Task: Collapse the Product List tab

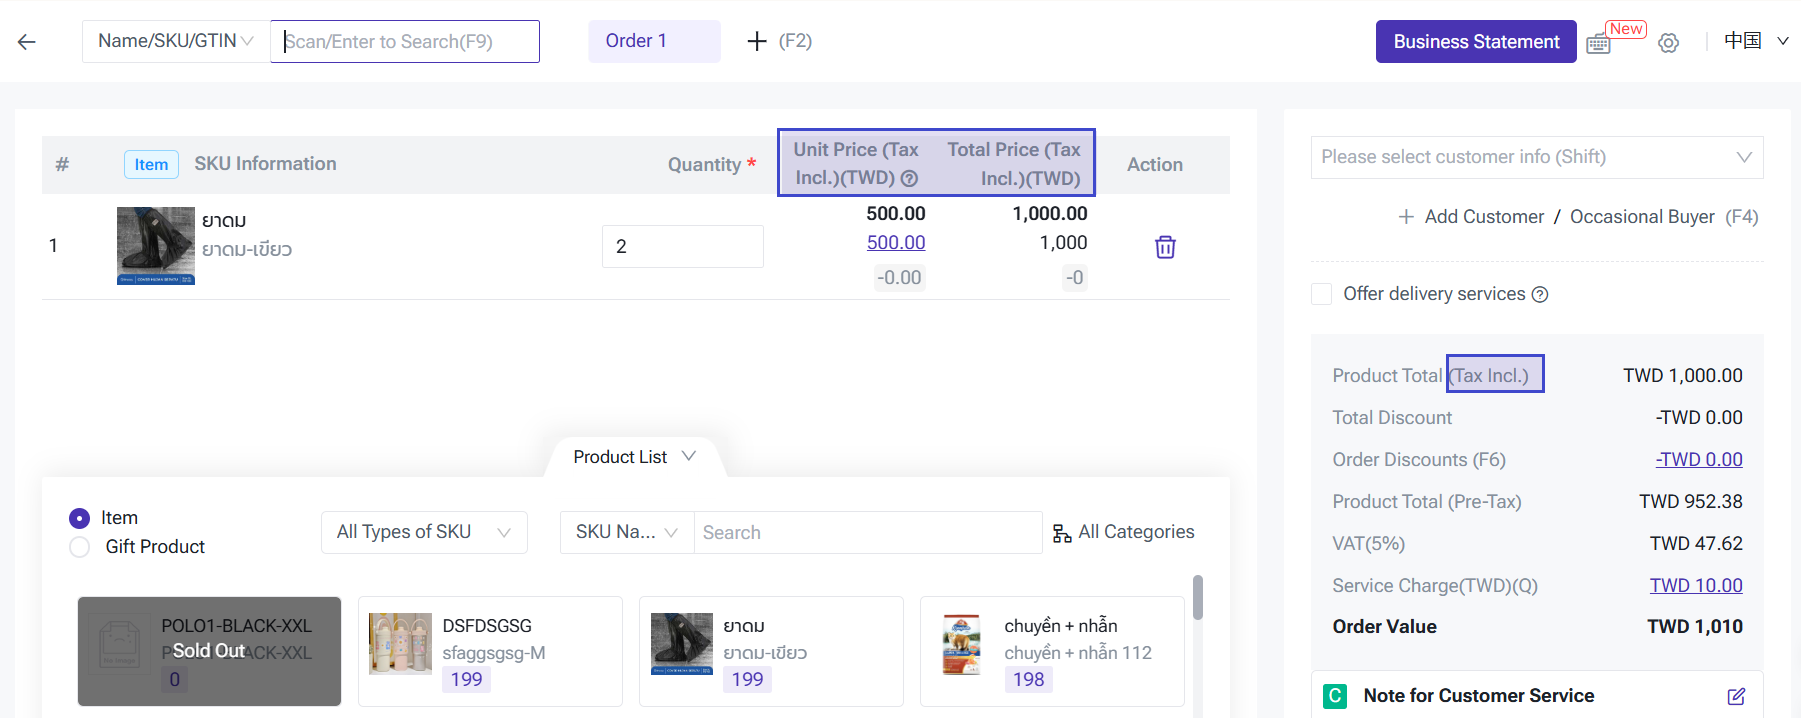Action: coord(634,457)
